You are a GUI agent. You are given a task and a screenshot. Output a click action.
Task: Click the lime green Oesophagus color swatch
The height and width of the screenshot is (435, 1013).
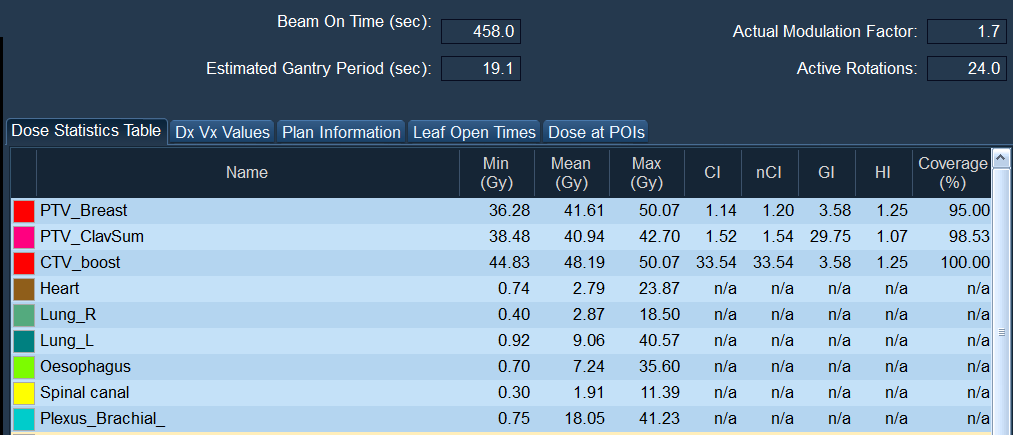tap(23, 367)
